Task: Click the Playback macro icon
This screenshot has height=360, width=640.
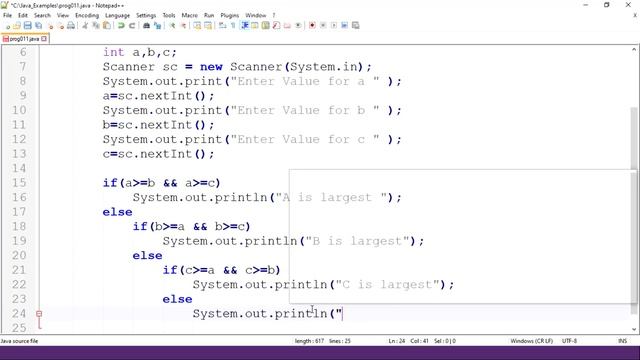Action: coord(334,26)
